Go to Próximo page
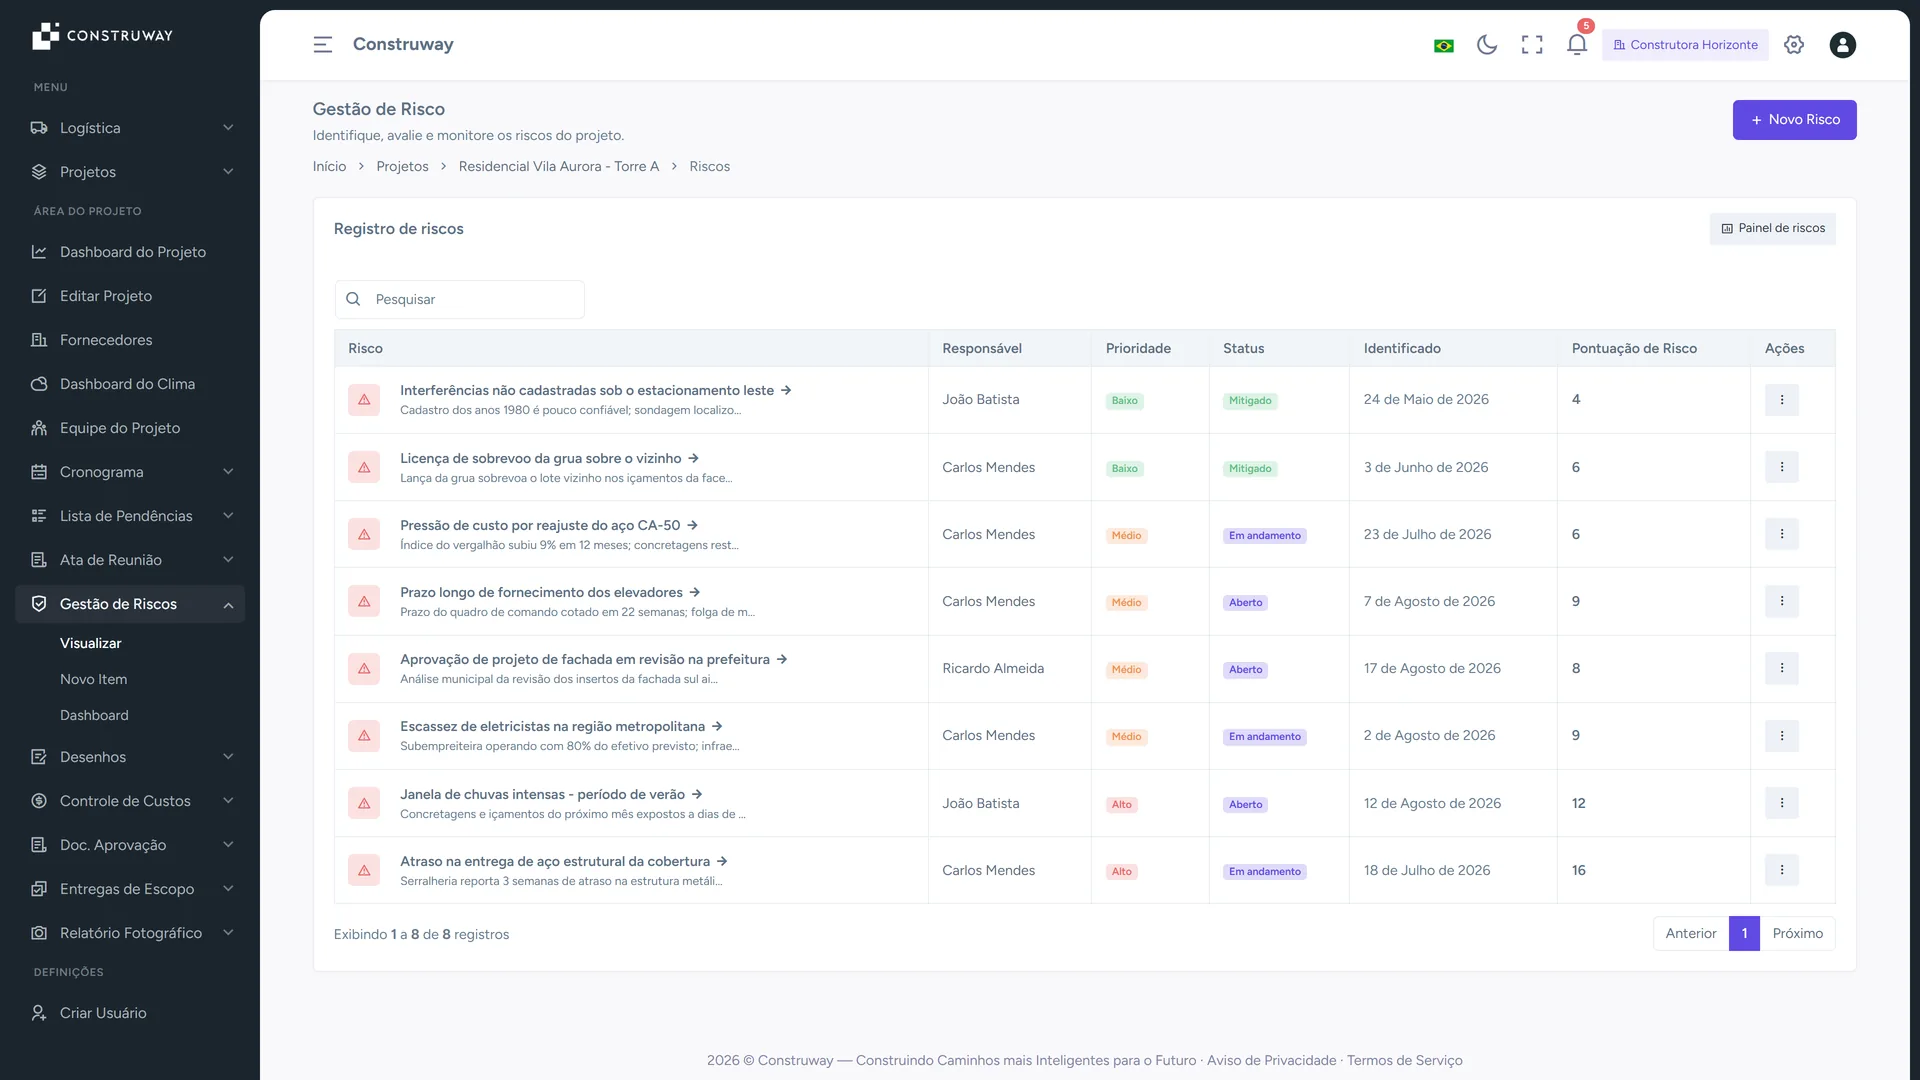The height and width of the screenshot is (1080, 1920). [1797, 934]
